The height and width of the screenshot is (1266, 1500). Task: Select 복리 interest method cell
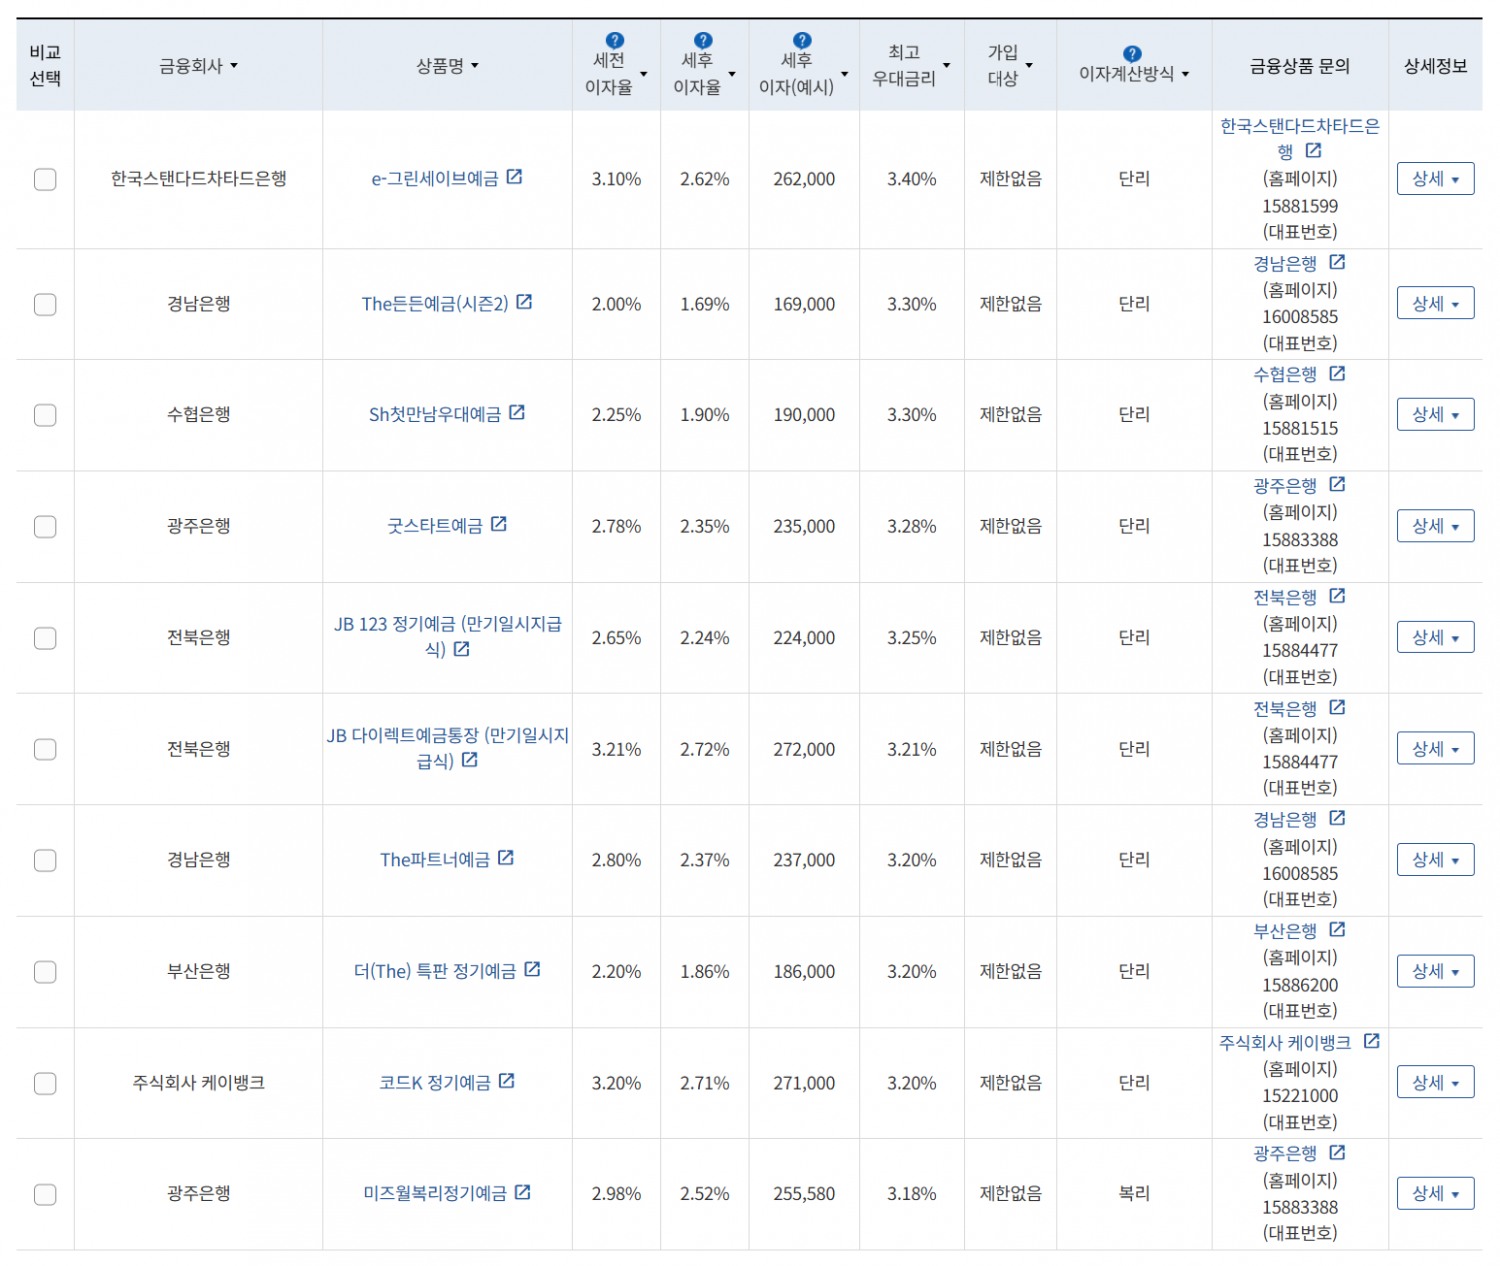[1134, 1193]
